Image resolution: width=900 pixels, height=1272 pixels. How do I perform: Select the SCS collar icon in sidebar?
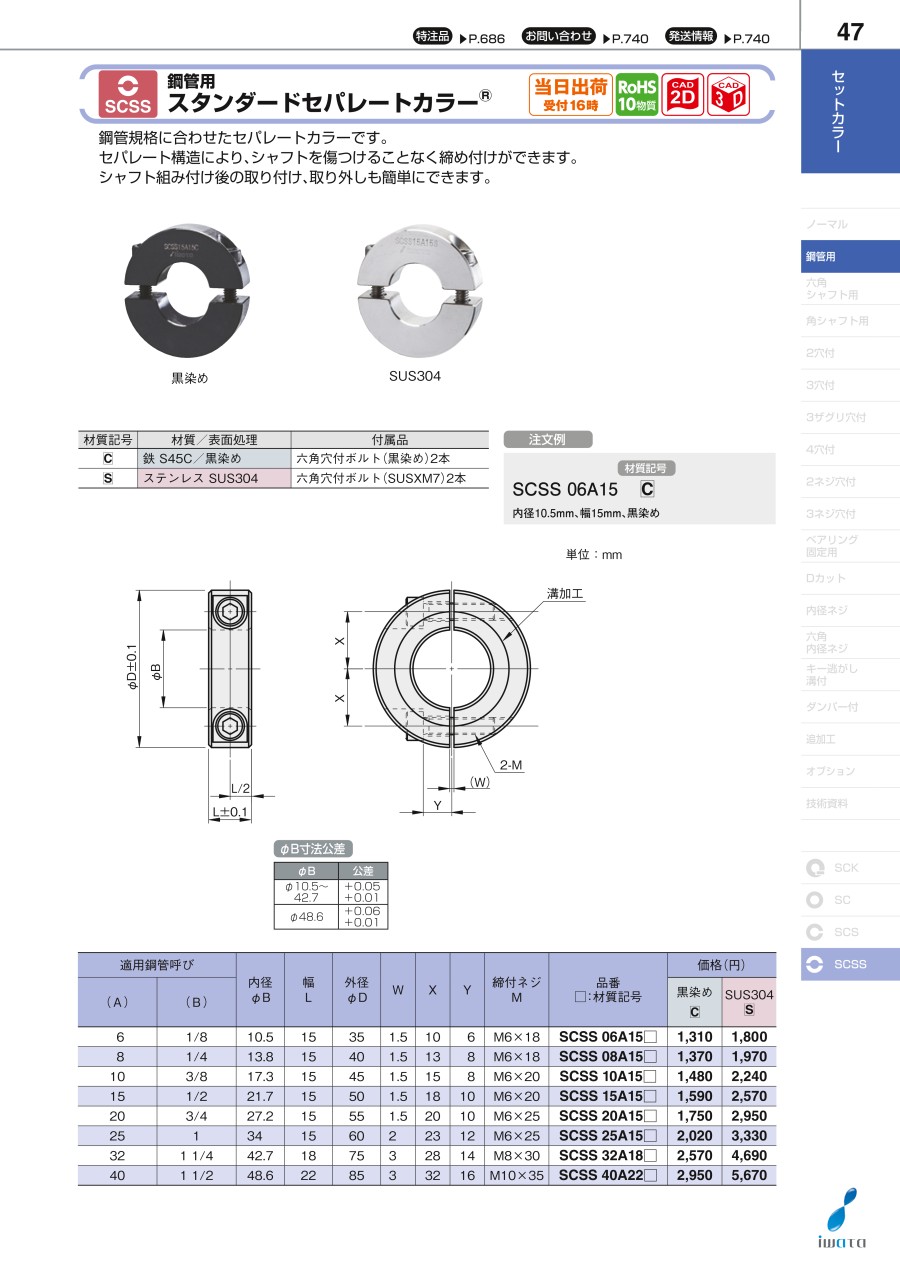coord(815,932)
